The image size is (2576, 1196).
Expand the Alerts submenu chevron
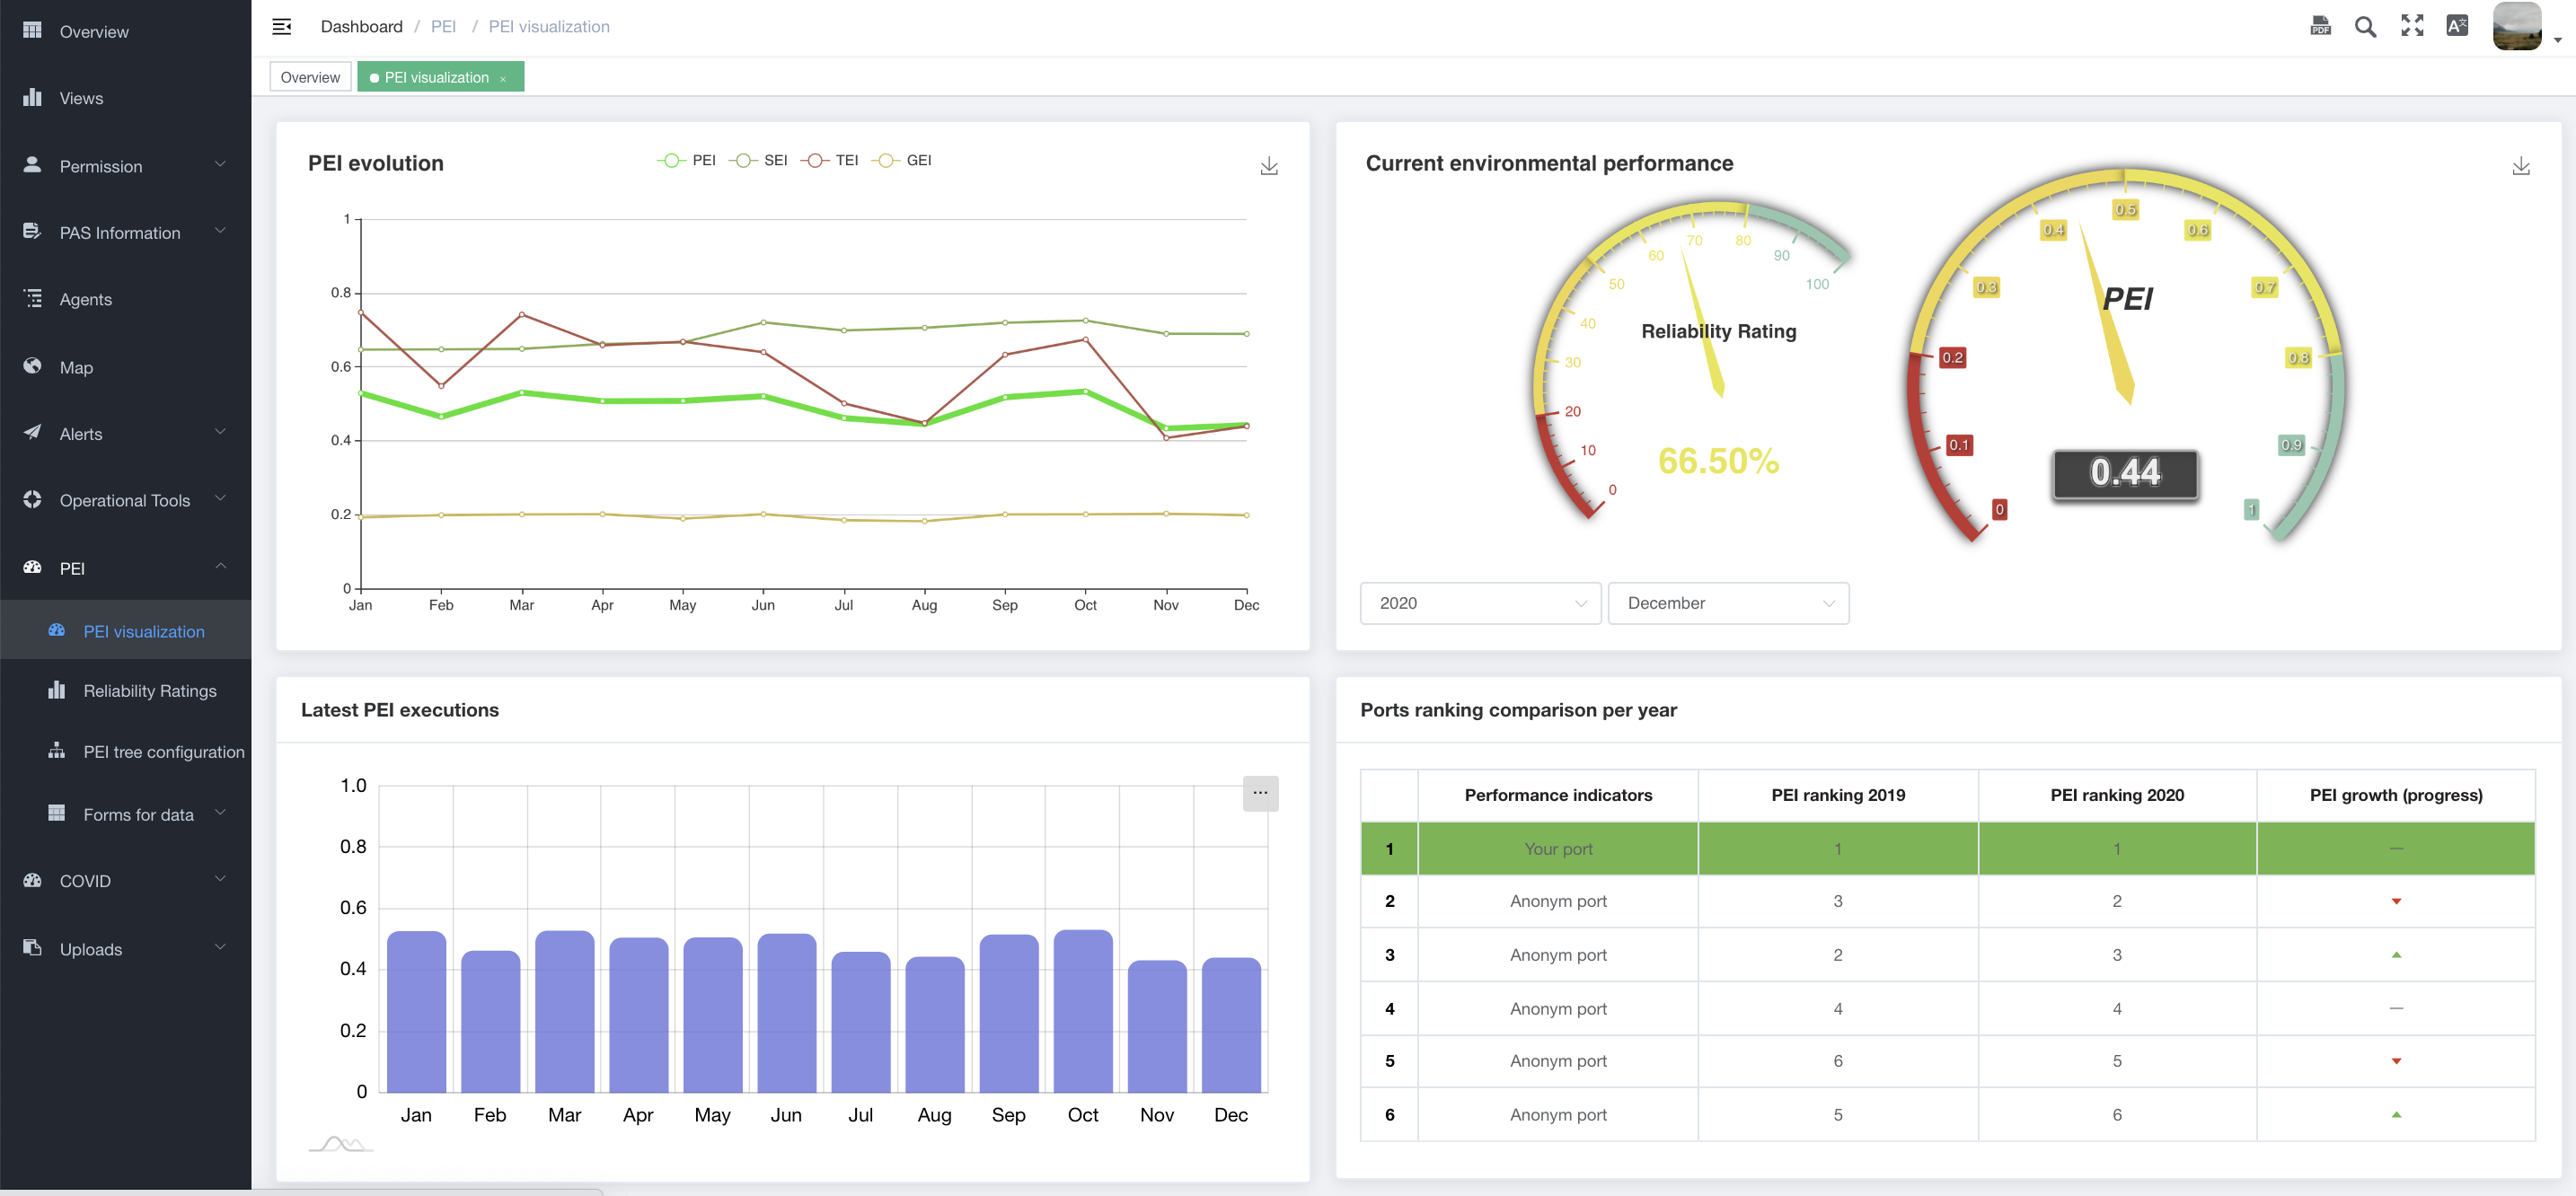pyautogui.click(x=220, y=432)
